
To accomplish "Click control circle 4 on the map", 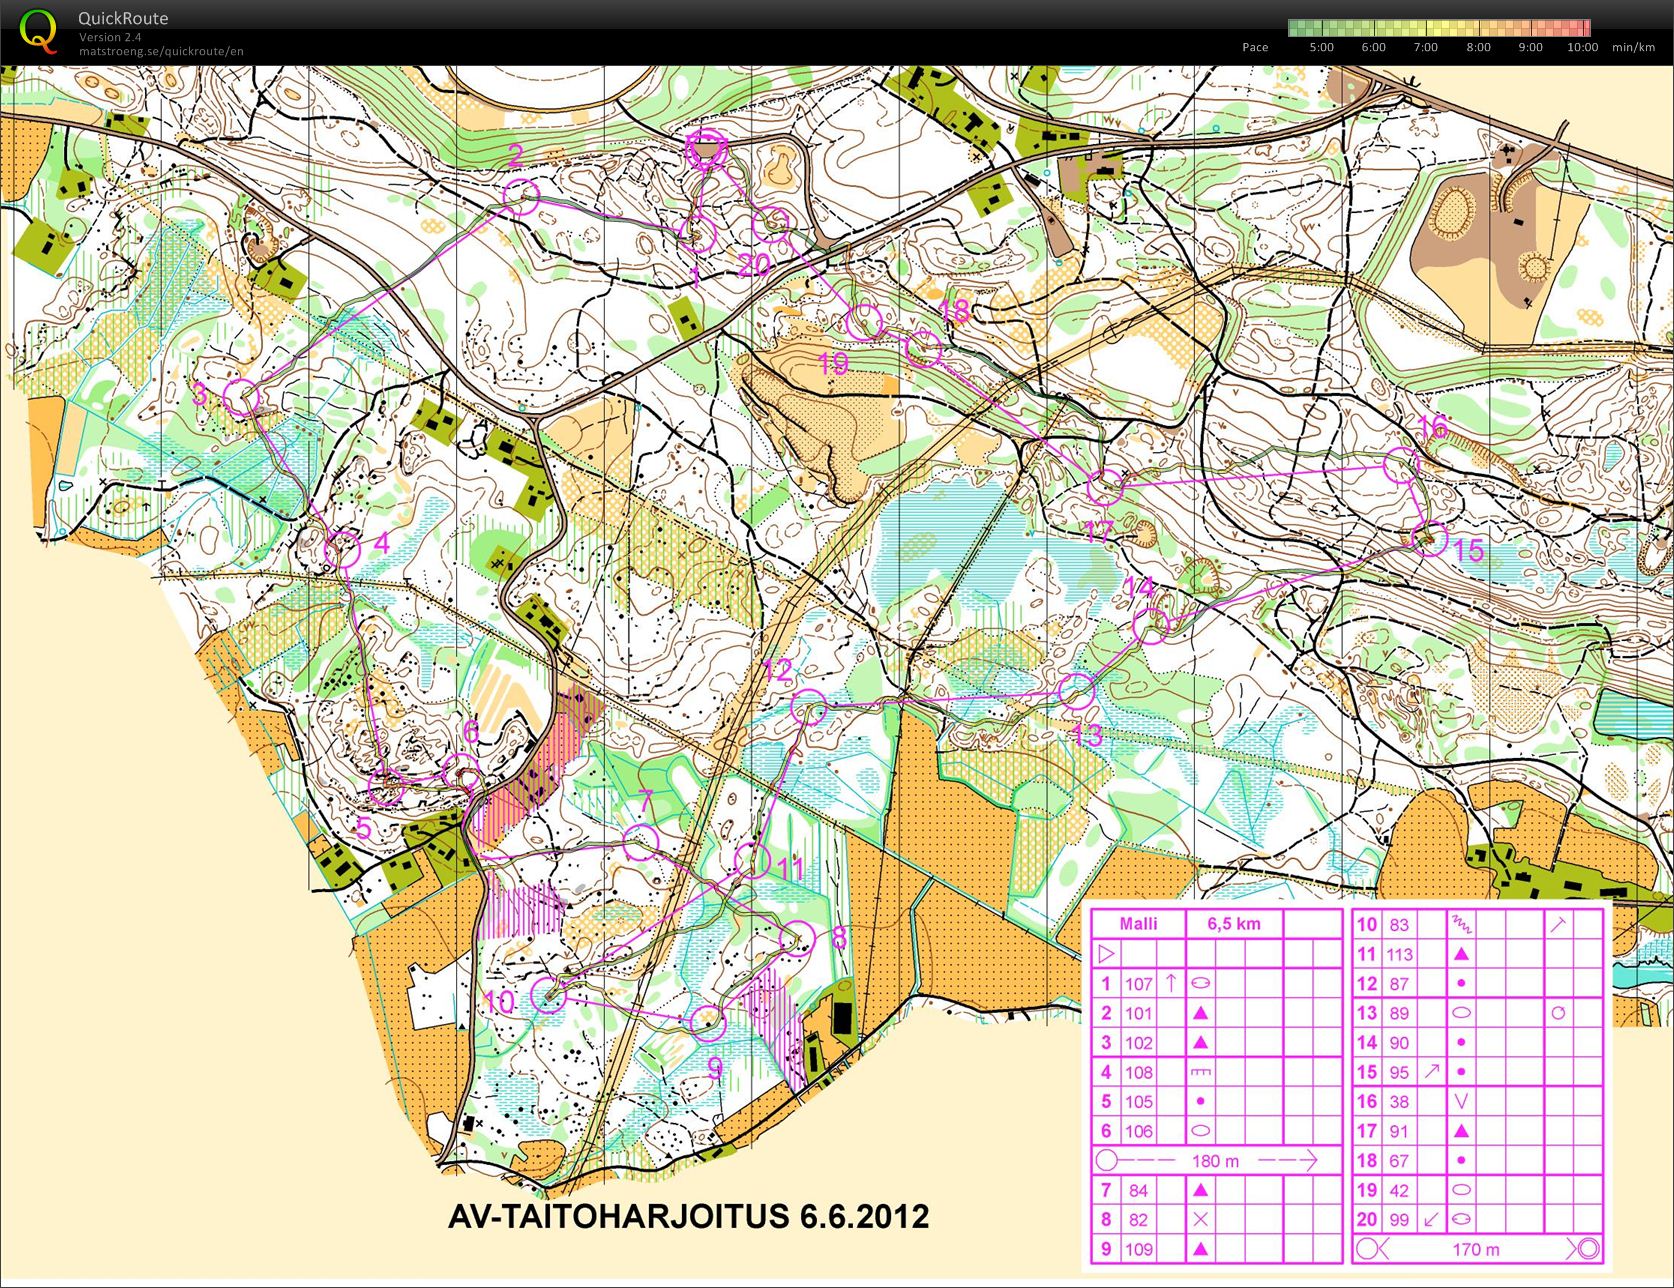I will [343, 548].
